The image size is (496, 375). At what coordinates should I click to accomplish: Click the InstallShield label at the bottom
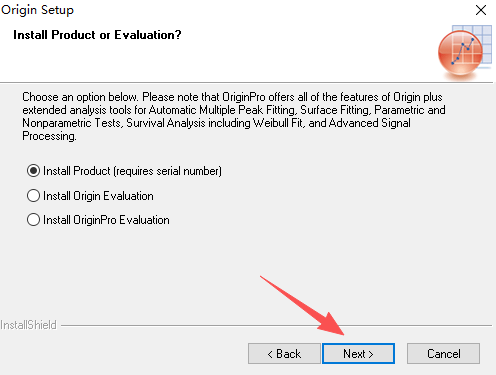[28, 325]
